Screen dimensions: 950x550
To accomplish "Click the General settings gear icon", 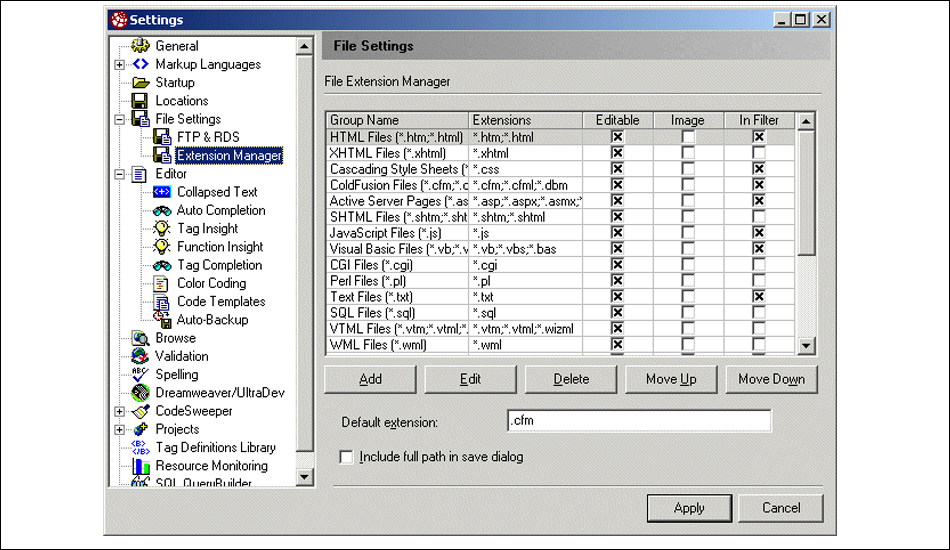I will point(141,45).
